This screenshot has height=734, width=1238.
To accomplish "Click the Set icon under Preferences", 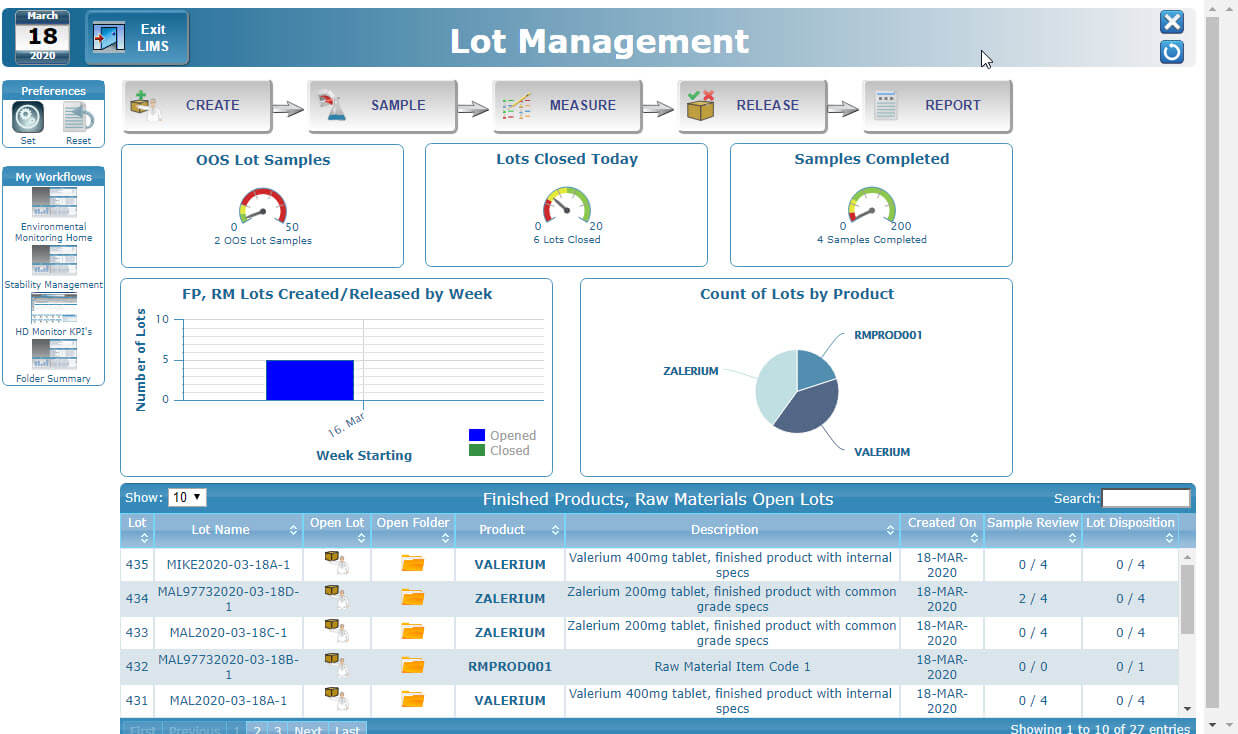I will tap(26, 117).
